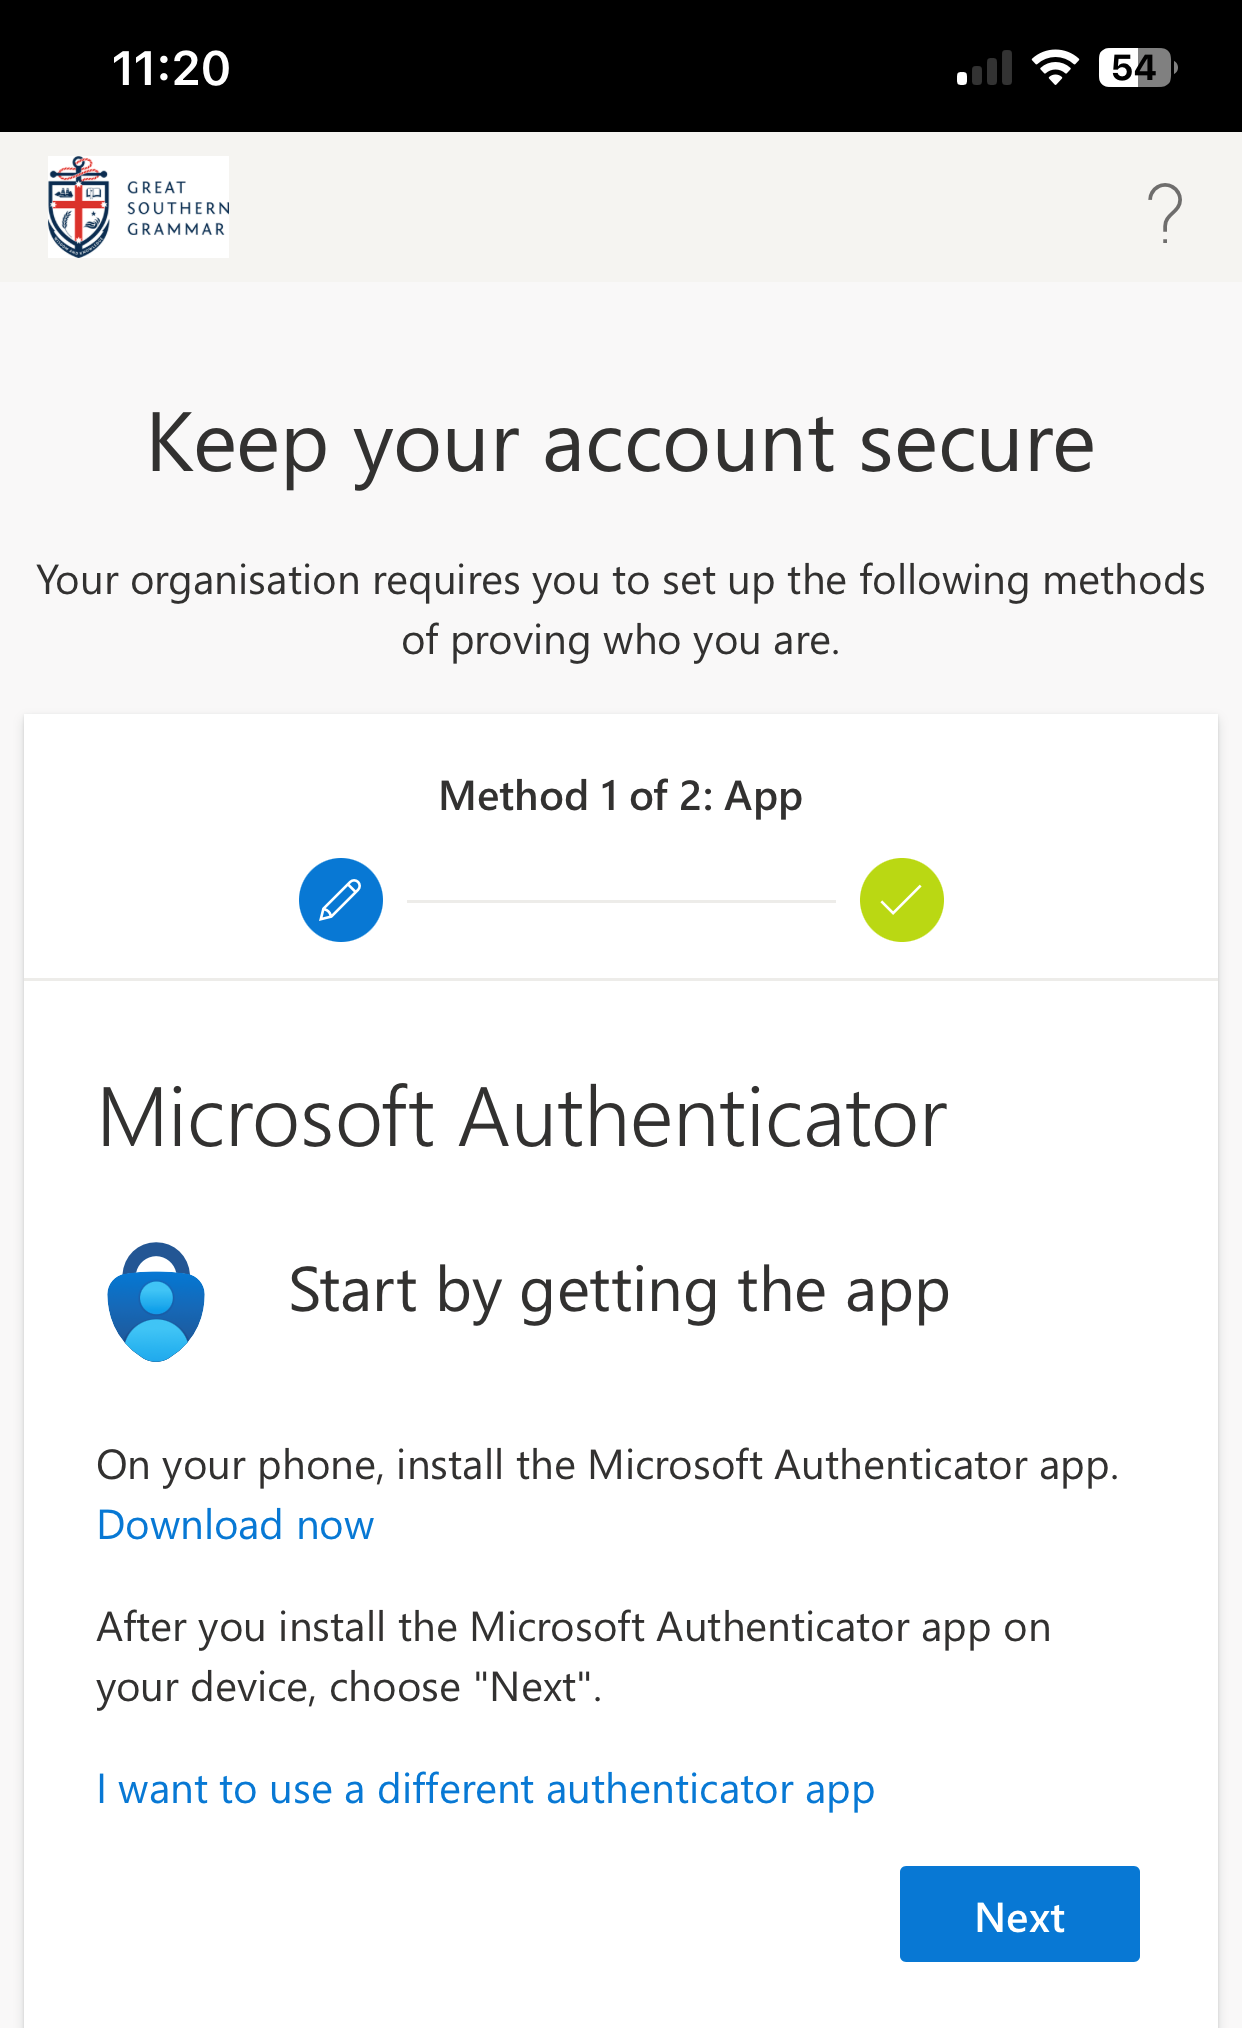
Task: Select the pencil edit step icon
Action: tap(340, 899)
